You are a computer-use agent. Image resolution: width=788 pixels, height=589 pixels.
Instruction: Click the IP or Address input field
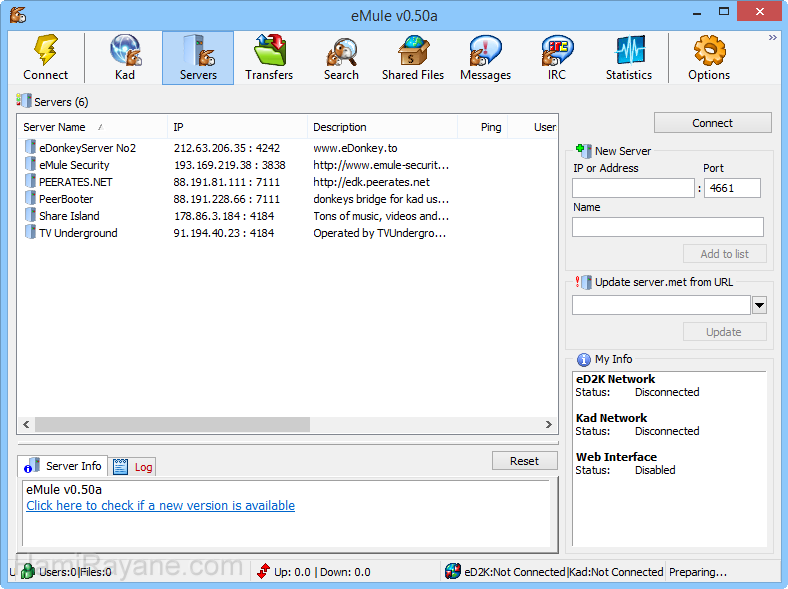[633, 188]
